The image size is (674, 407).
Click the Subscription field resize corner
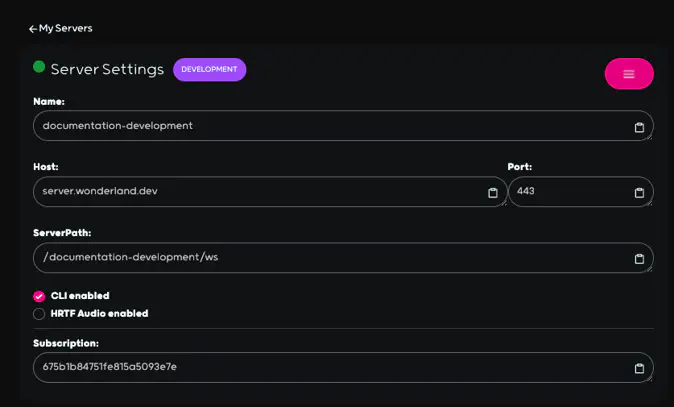tap(650, 379)
